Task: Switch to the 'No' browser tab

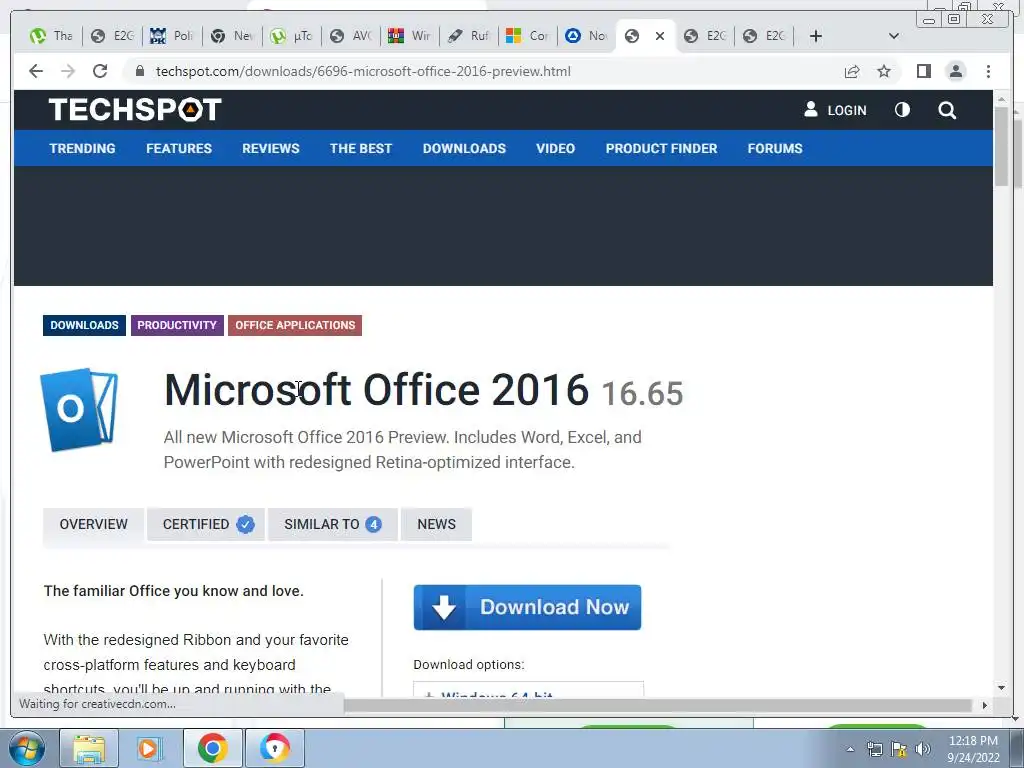Action: coord(586,36)
